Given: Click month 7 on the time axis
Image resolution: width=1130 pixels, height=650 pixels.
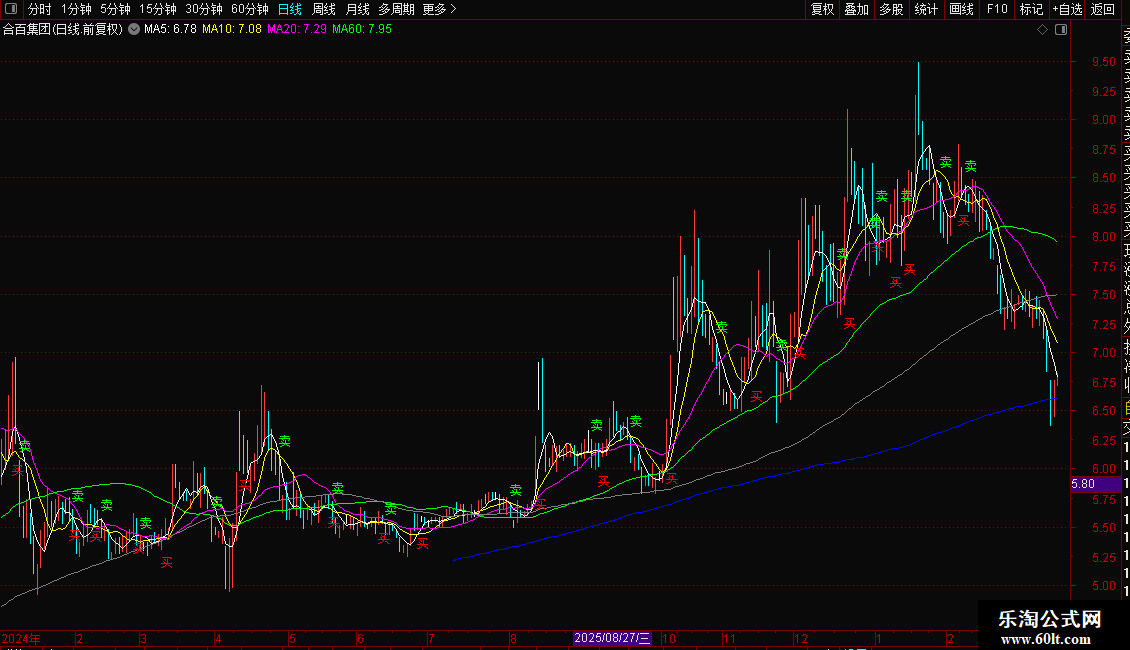Looking at the screenshot, I should point(431,638).
